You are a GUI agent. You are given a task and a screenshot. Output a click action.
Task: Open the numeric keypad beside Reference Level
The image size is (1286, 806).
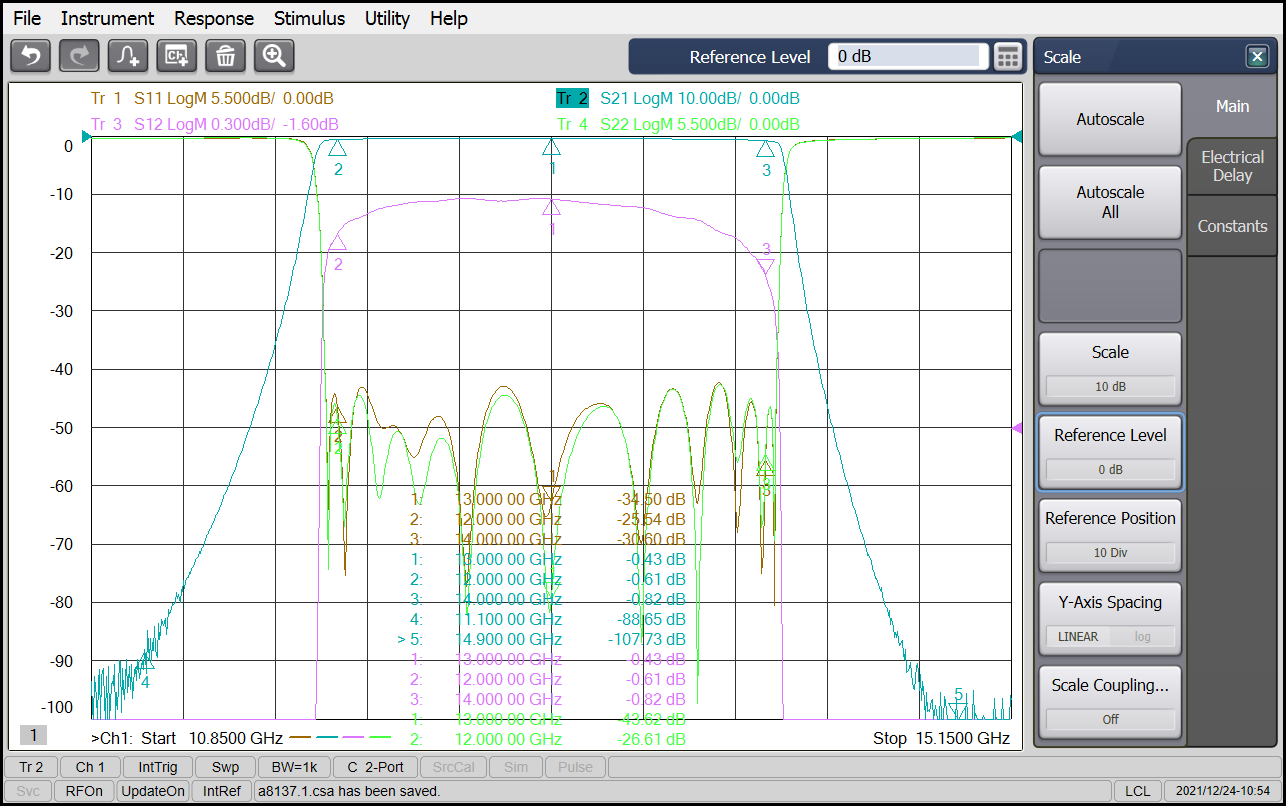coord(1008,57)
